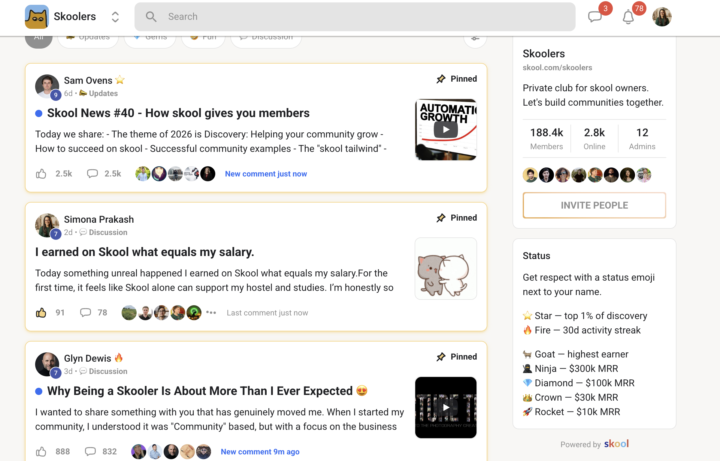720x461 pixels.
Task: Click the 12 Admins stat
Action: pos(642,139)
